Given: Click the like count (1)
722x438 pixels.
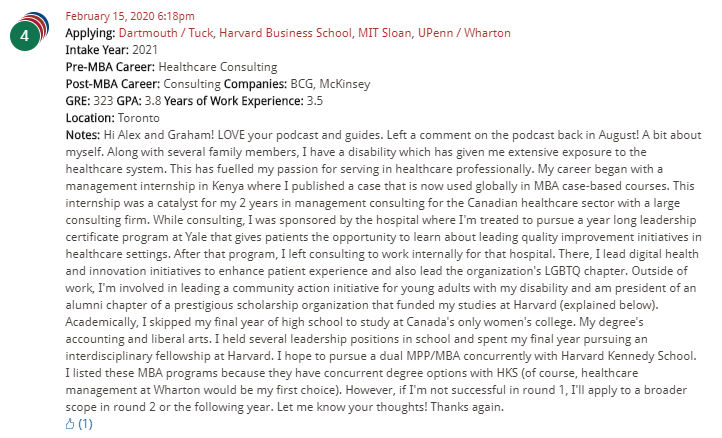Looking at the screenshot, I should pyautogui.click(x=85, y=424).
